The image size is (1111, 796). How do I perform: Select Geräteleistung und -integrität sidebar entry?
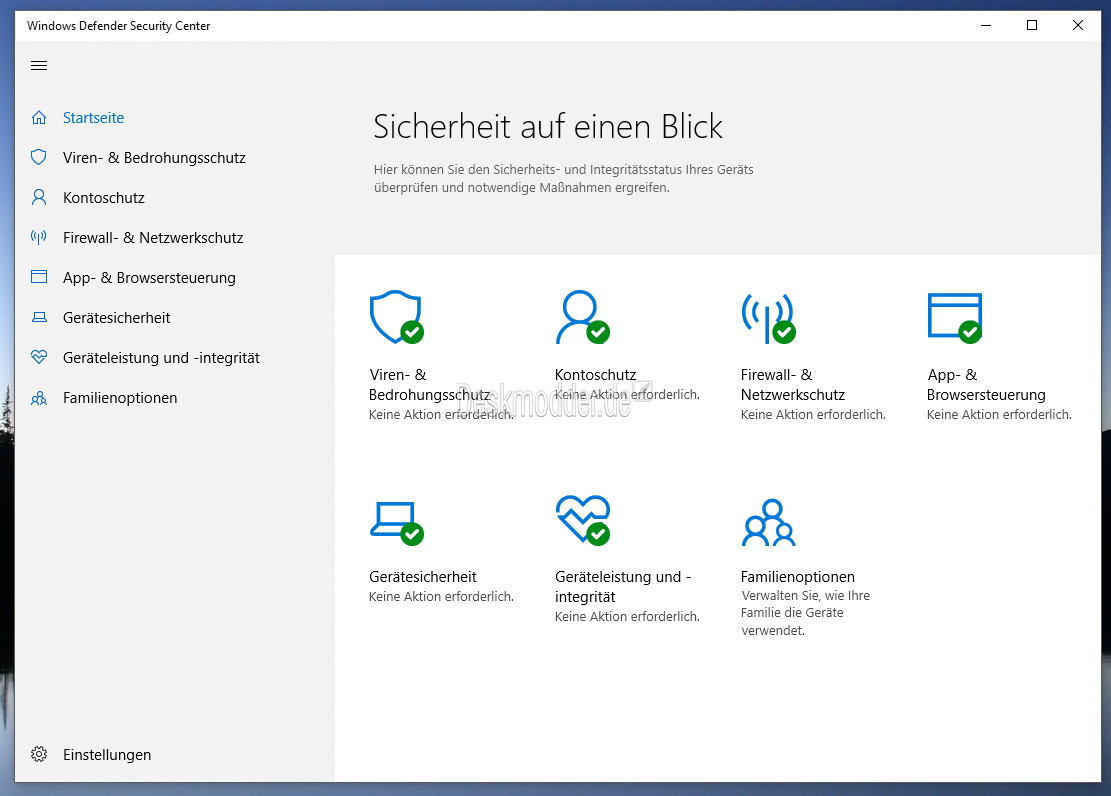[162, 358]
